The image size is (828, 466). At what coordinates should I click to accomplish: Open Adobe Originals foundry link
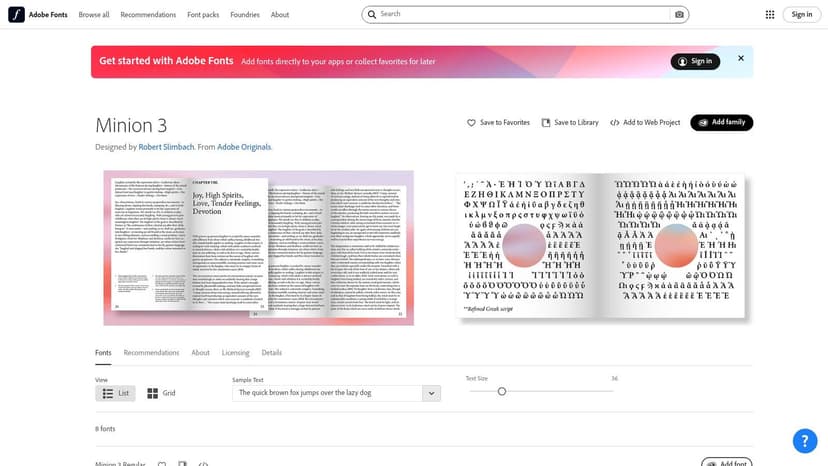click(x=244, y=147)
